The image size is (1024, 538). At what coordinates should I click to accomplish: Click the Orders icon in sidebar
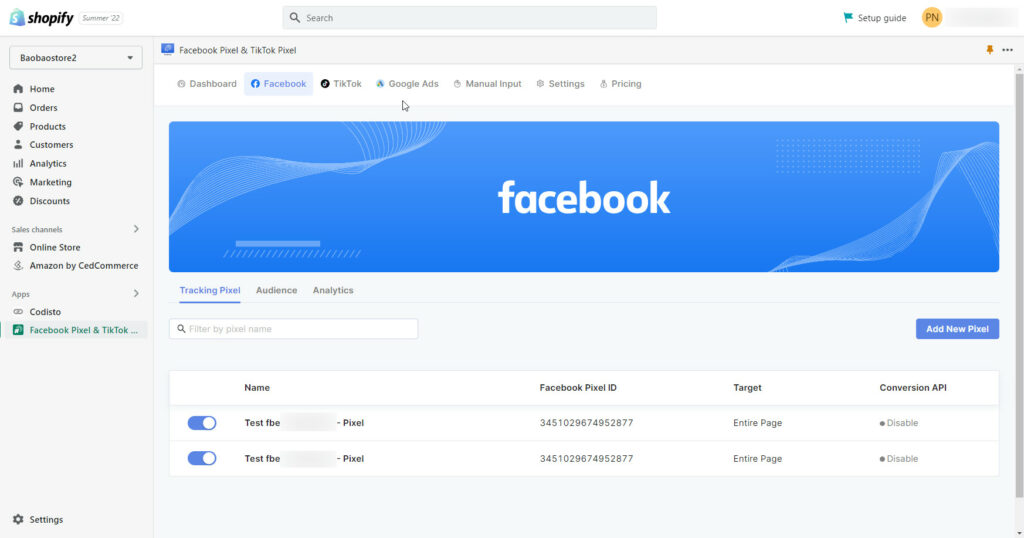18,108
